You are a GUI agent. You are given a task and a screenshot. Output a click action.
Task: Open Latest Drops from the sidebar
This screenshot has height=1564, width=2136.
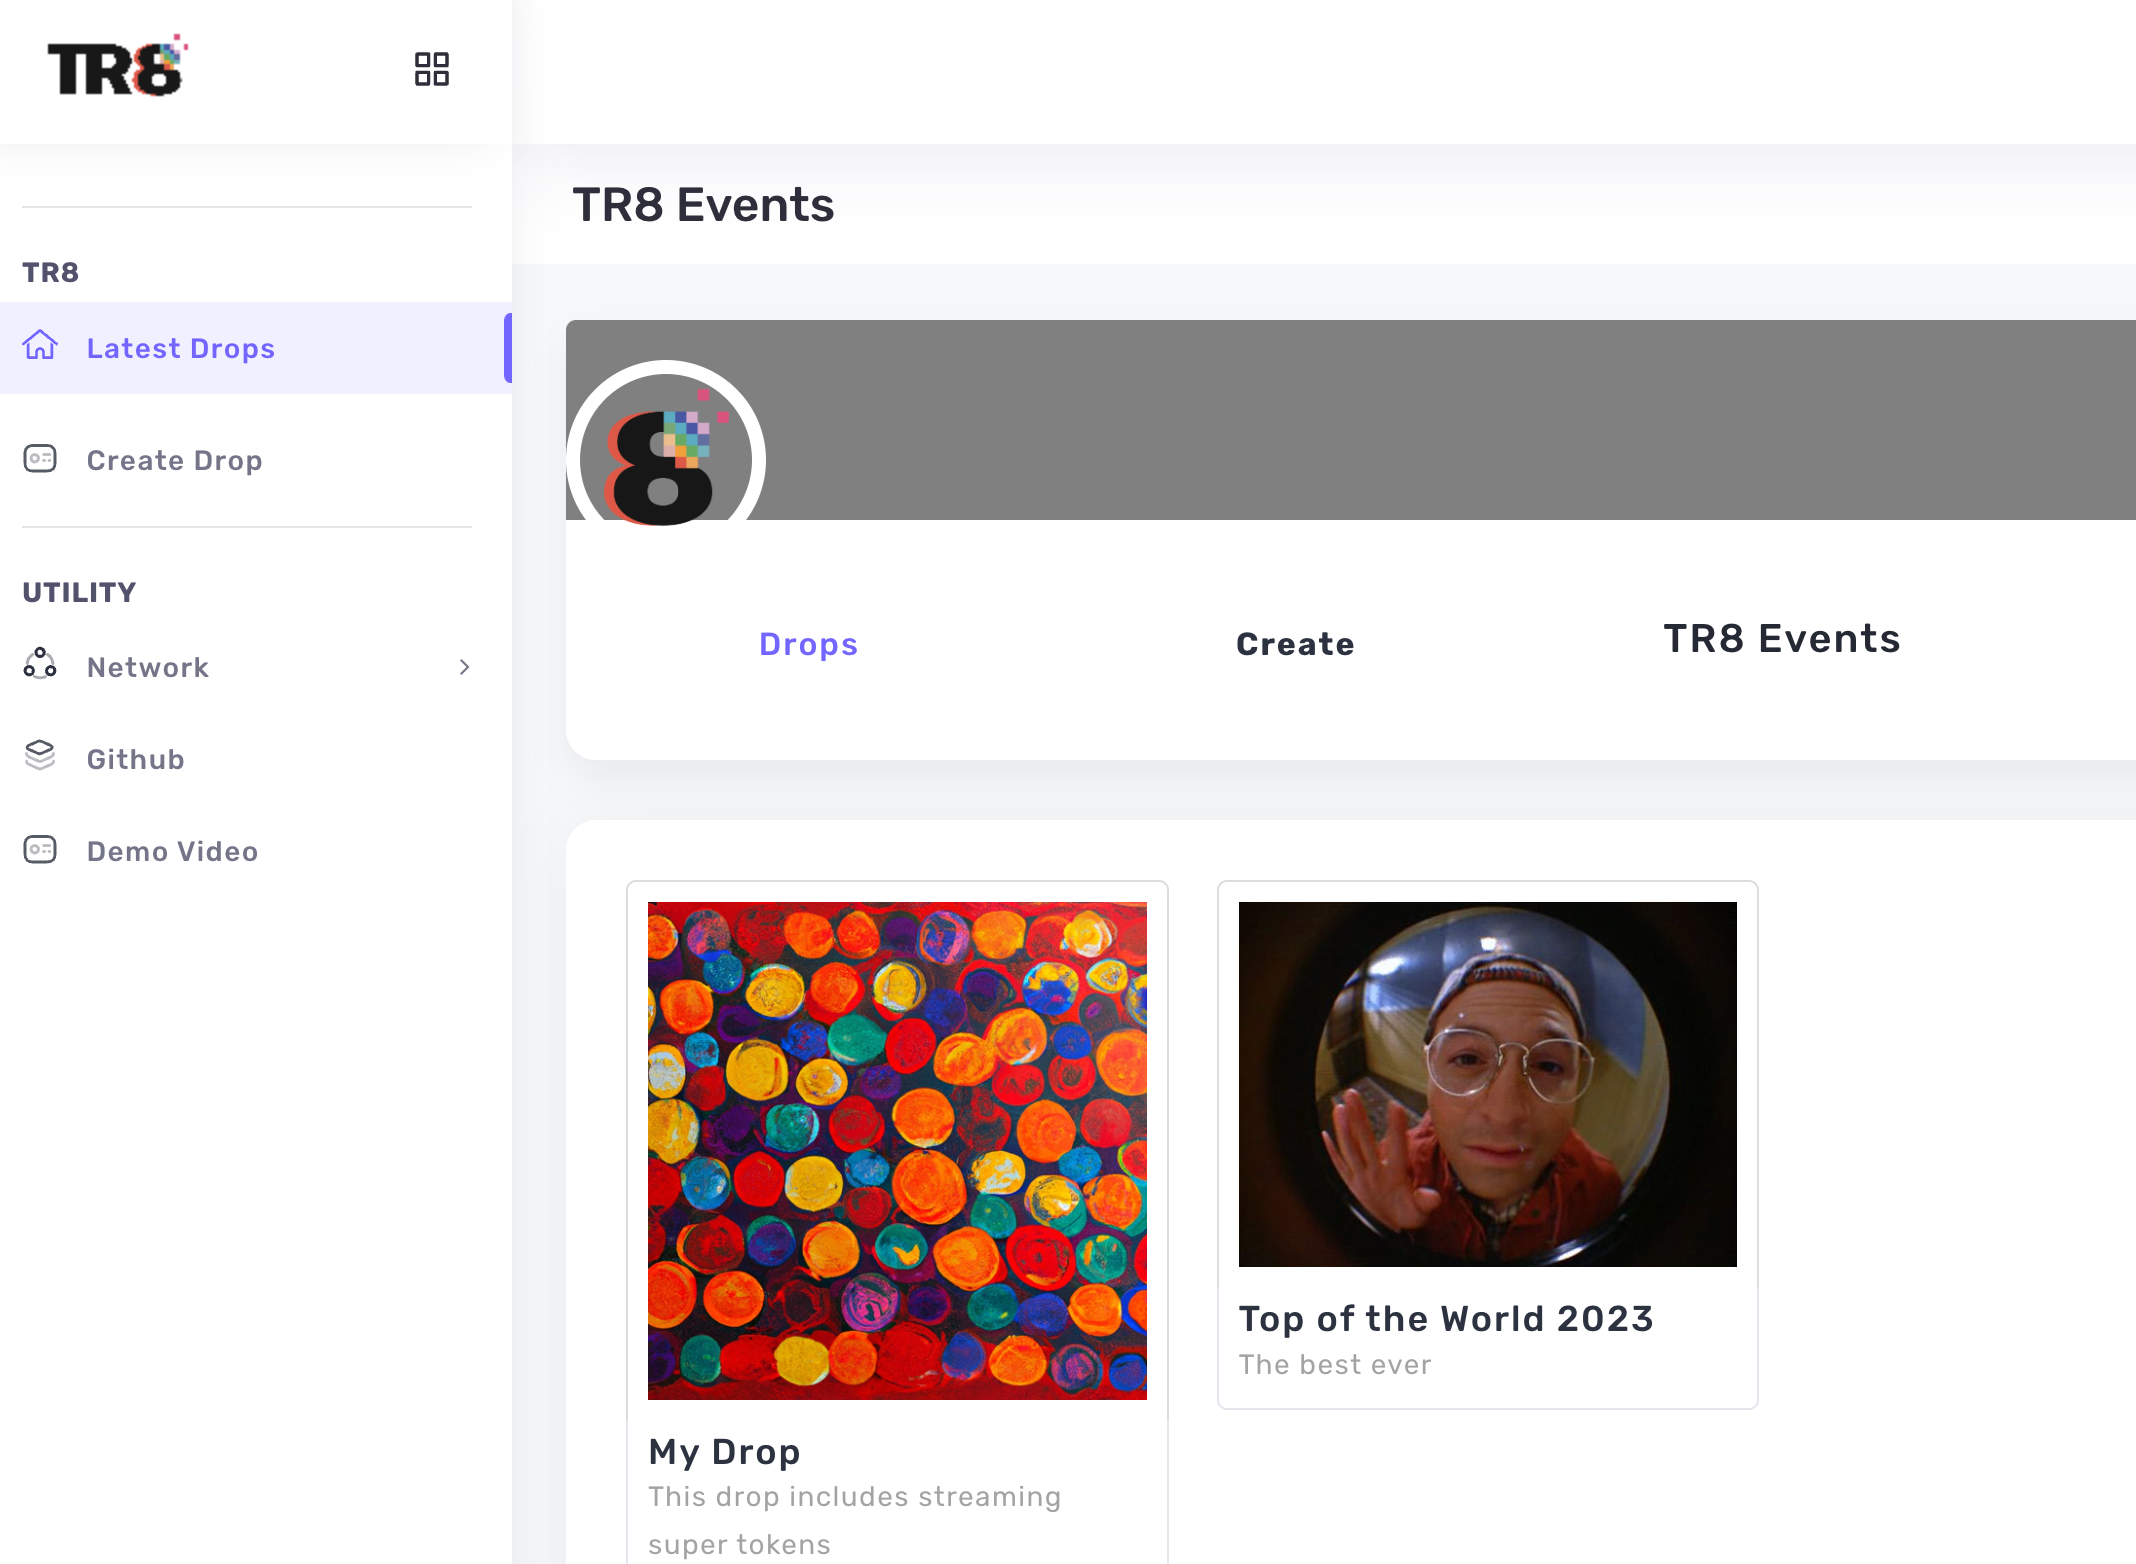click(x=181, y=348)
